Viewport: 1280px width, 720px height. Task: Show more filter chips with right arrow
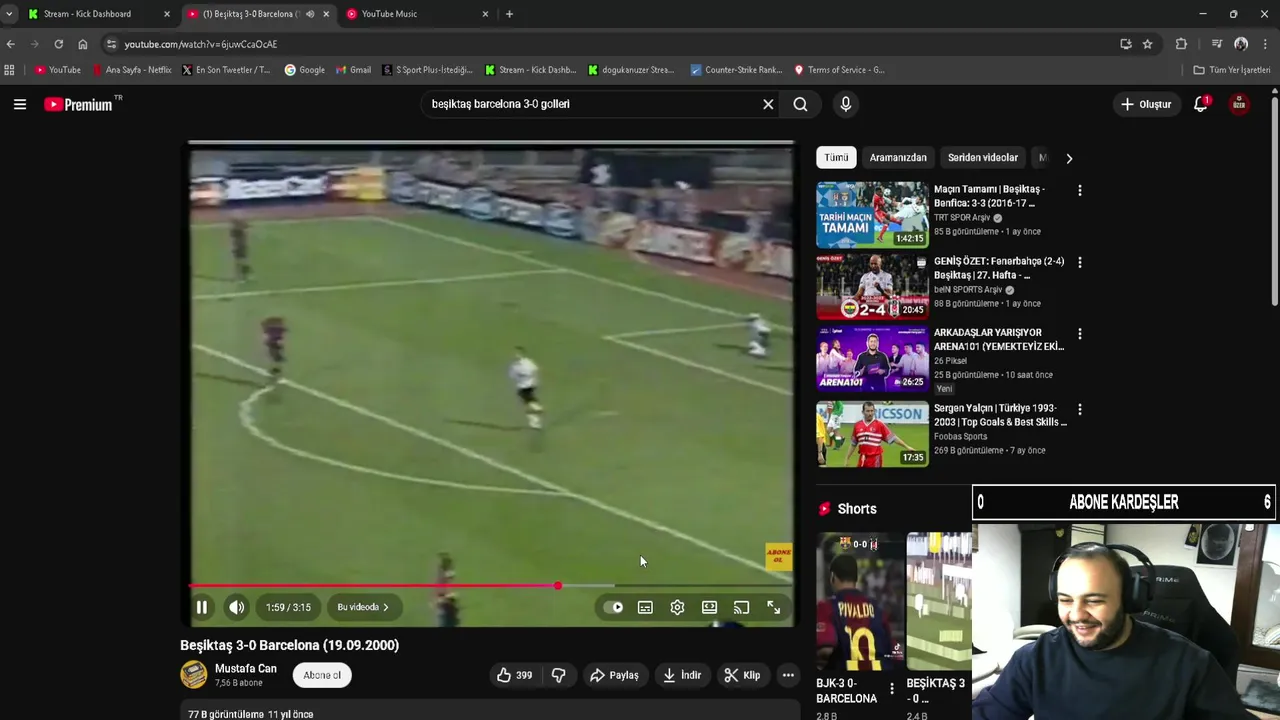pos(1069,158)
